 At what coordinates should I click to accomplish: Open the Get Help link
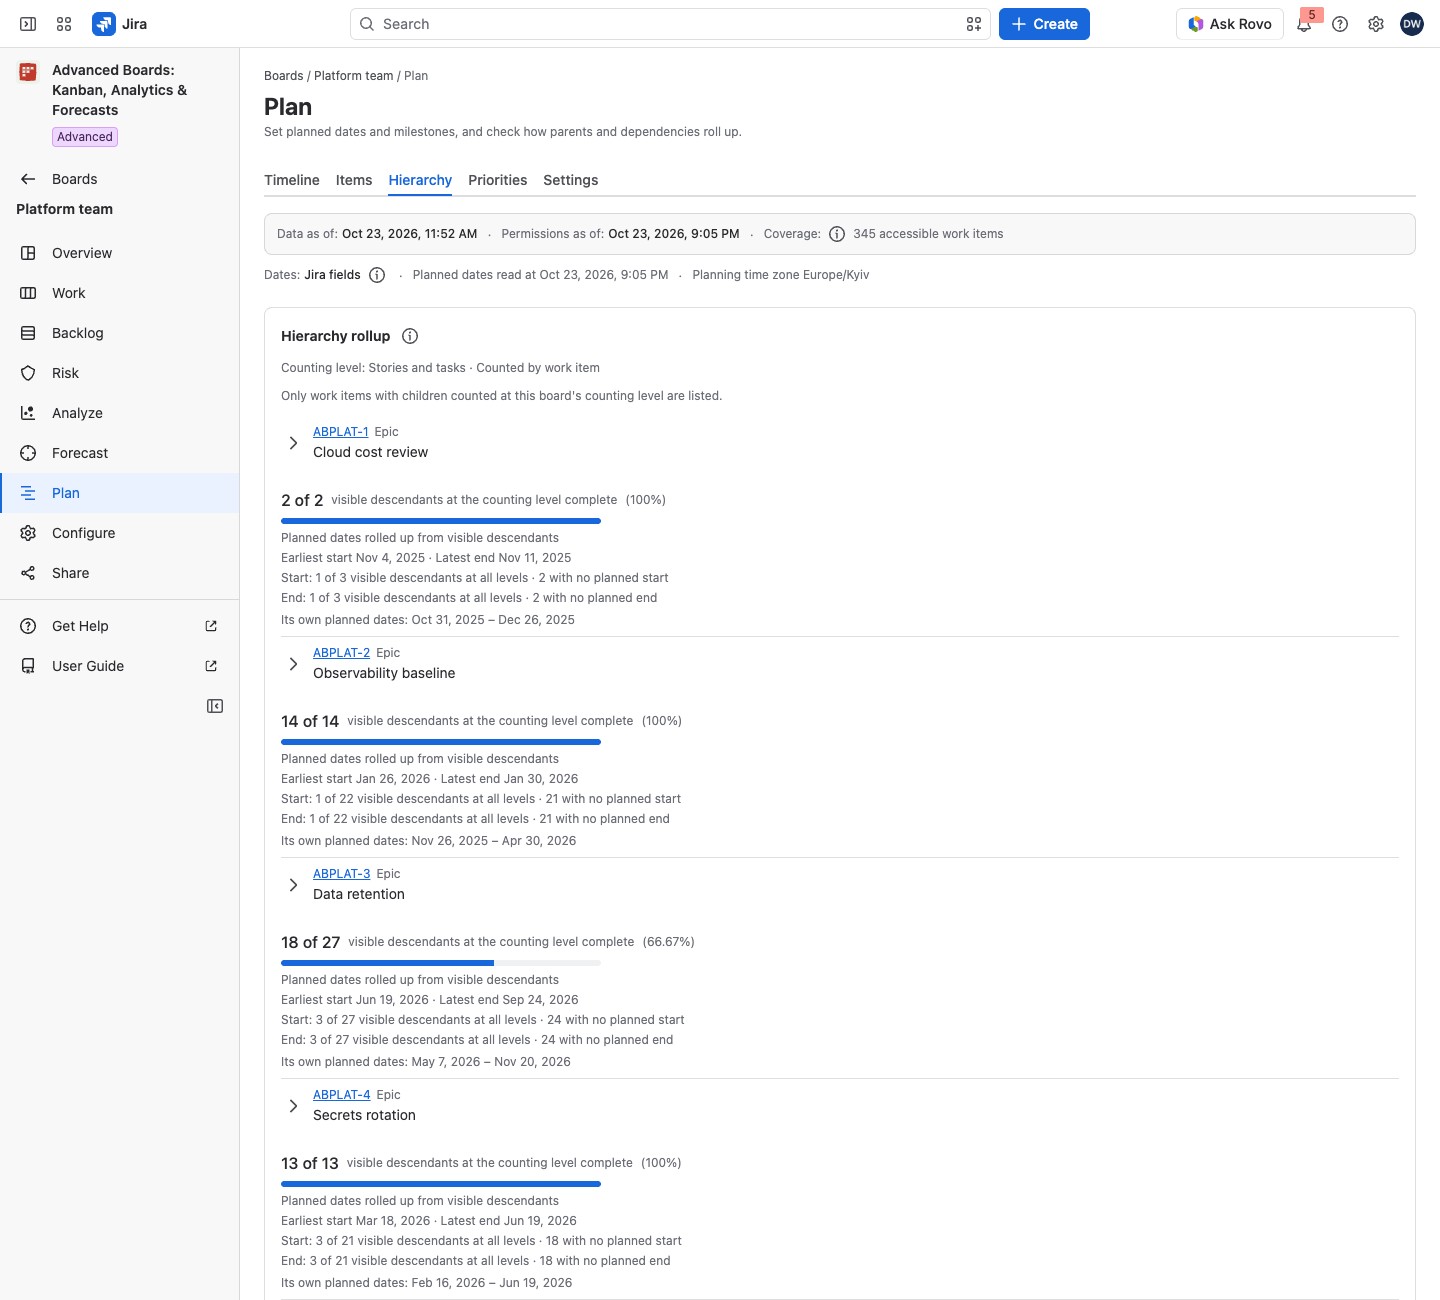(x=119, y=626)
